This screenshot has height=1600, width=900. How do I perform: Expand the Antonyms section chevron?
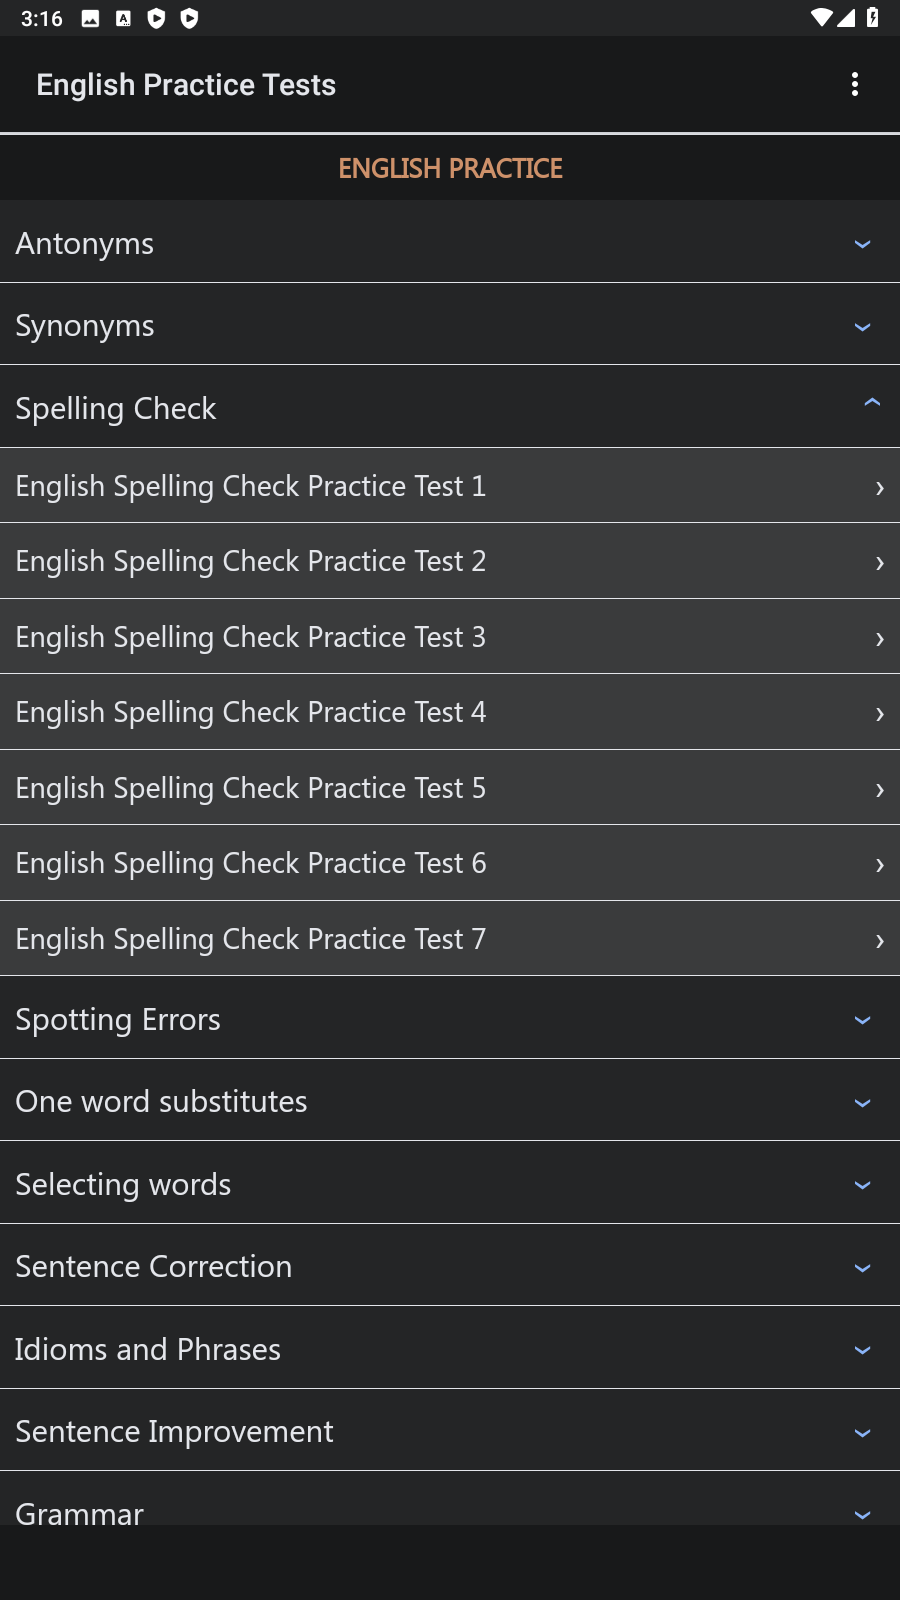[862, 244]
